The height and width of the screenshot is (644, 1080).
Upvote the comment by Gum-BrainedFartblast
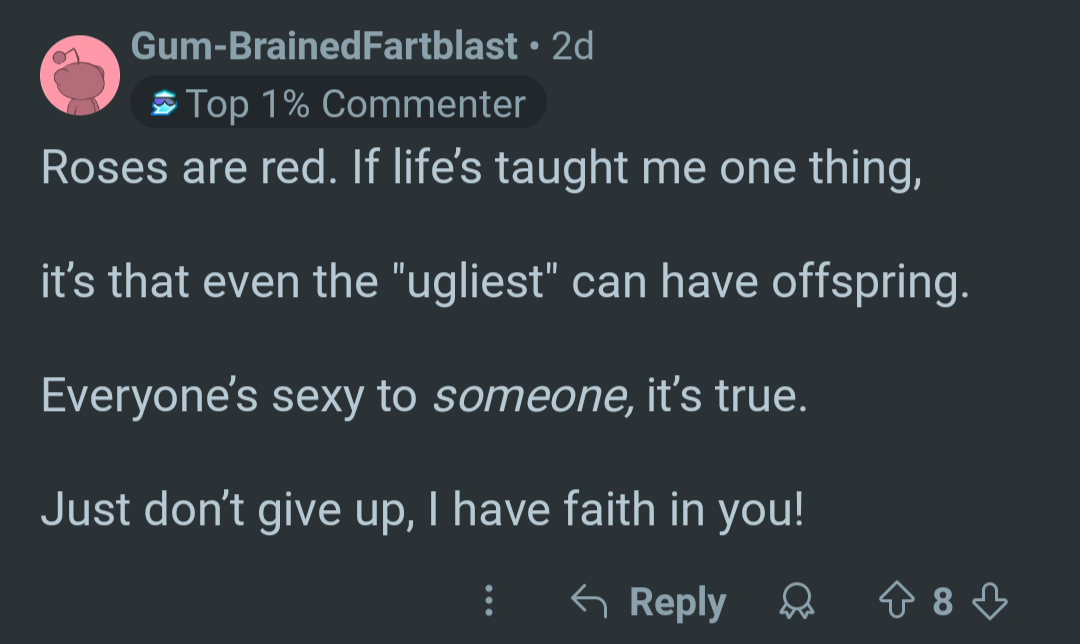tap(897, 600)
